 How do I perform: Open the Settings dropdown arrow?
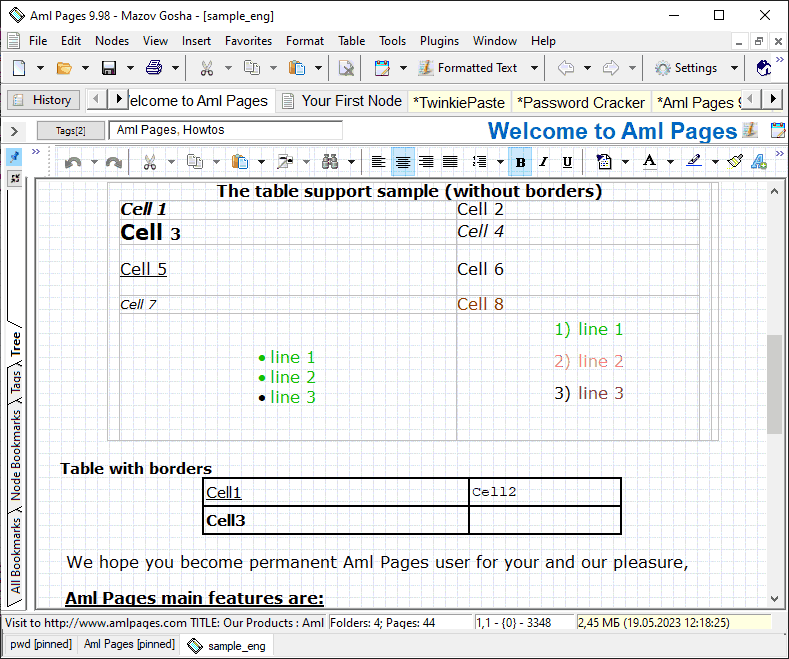(734, 67)
